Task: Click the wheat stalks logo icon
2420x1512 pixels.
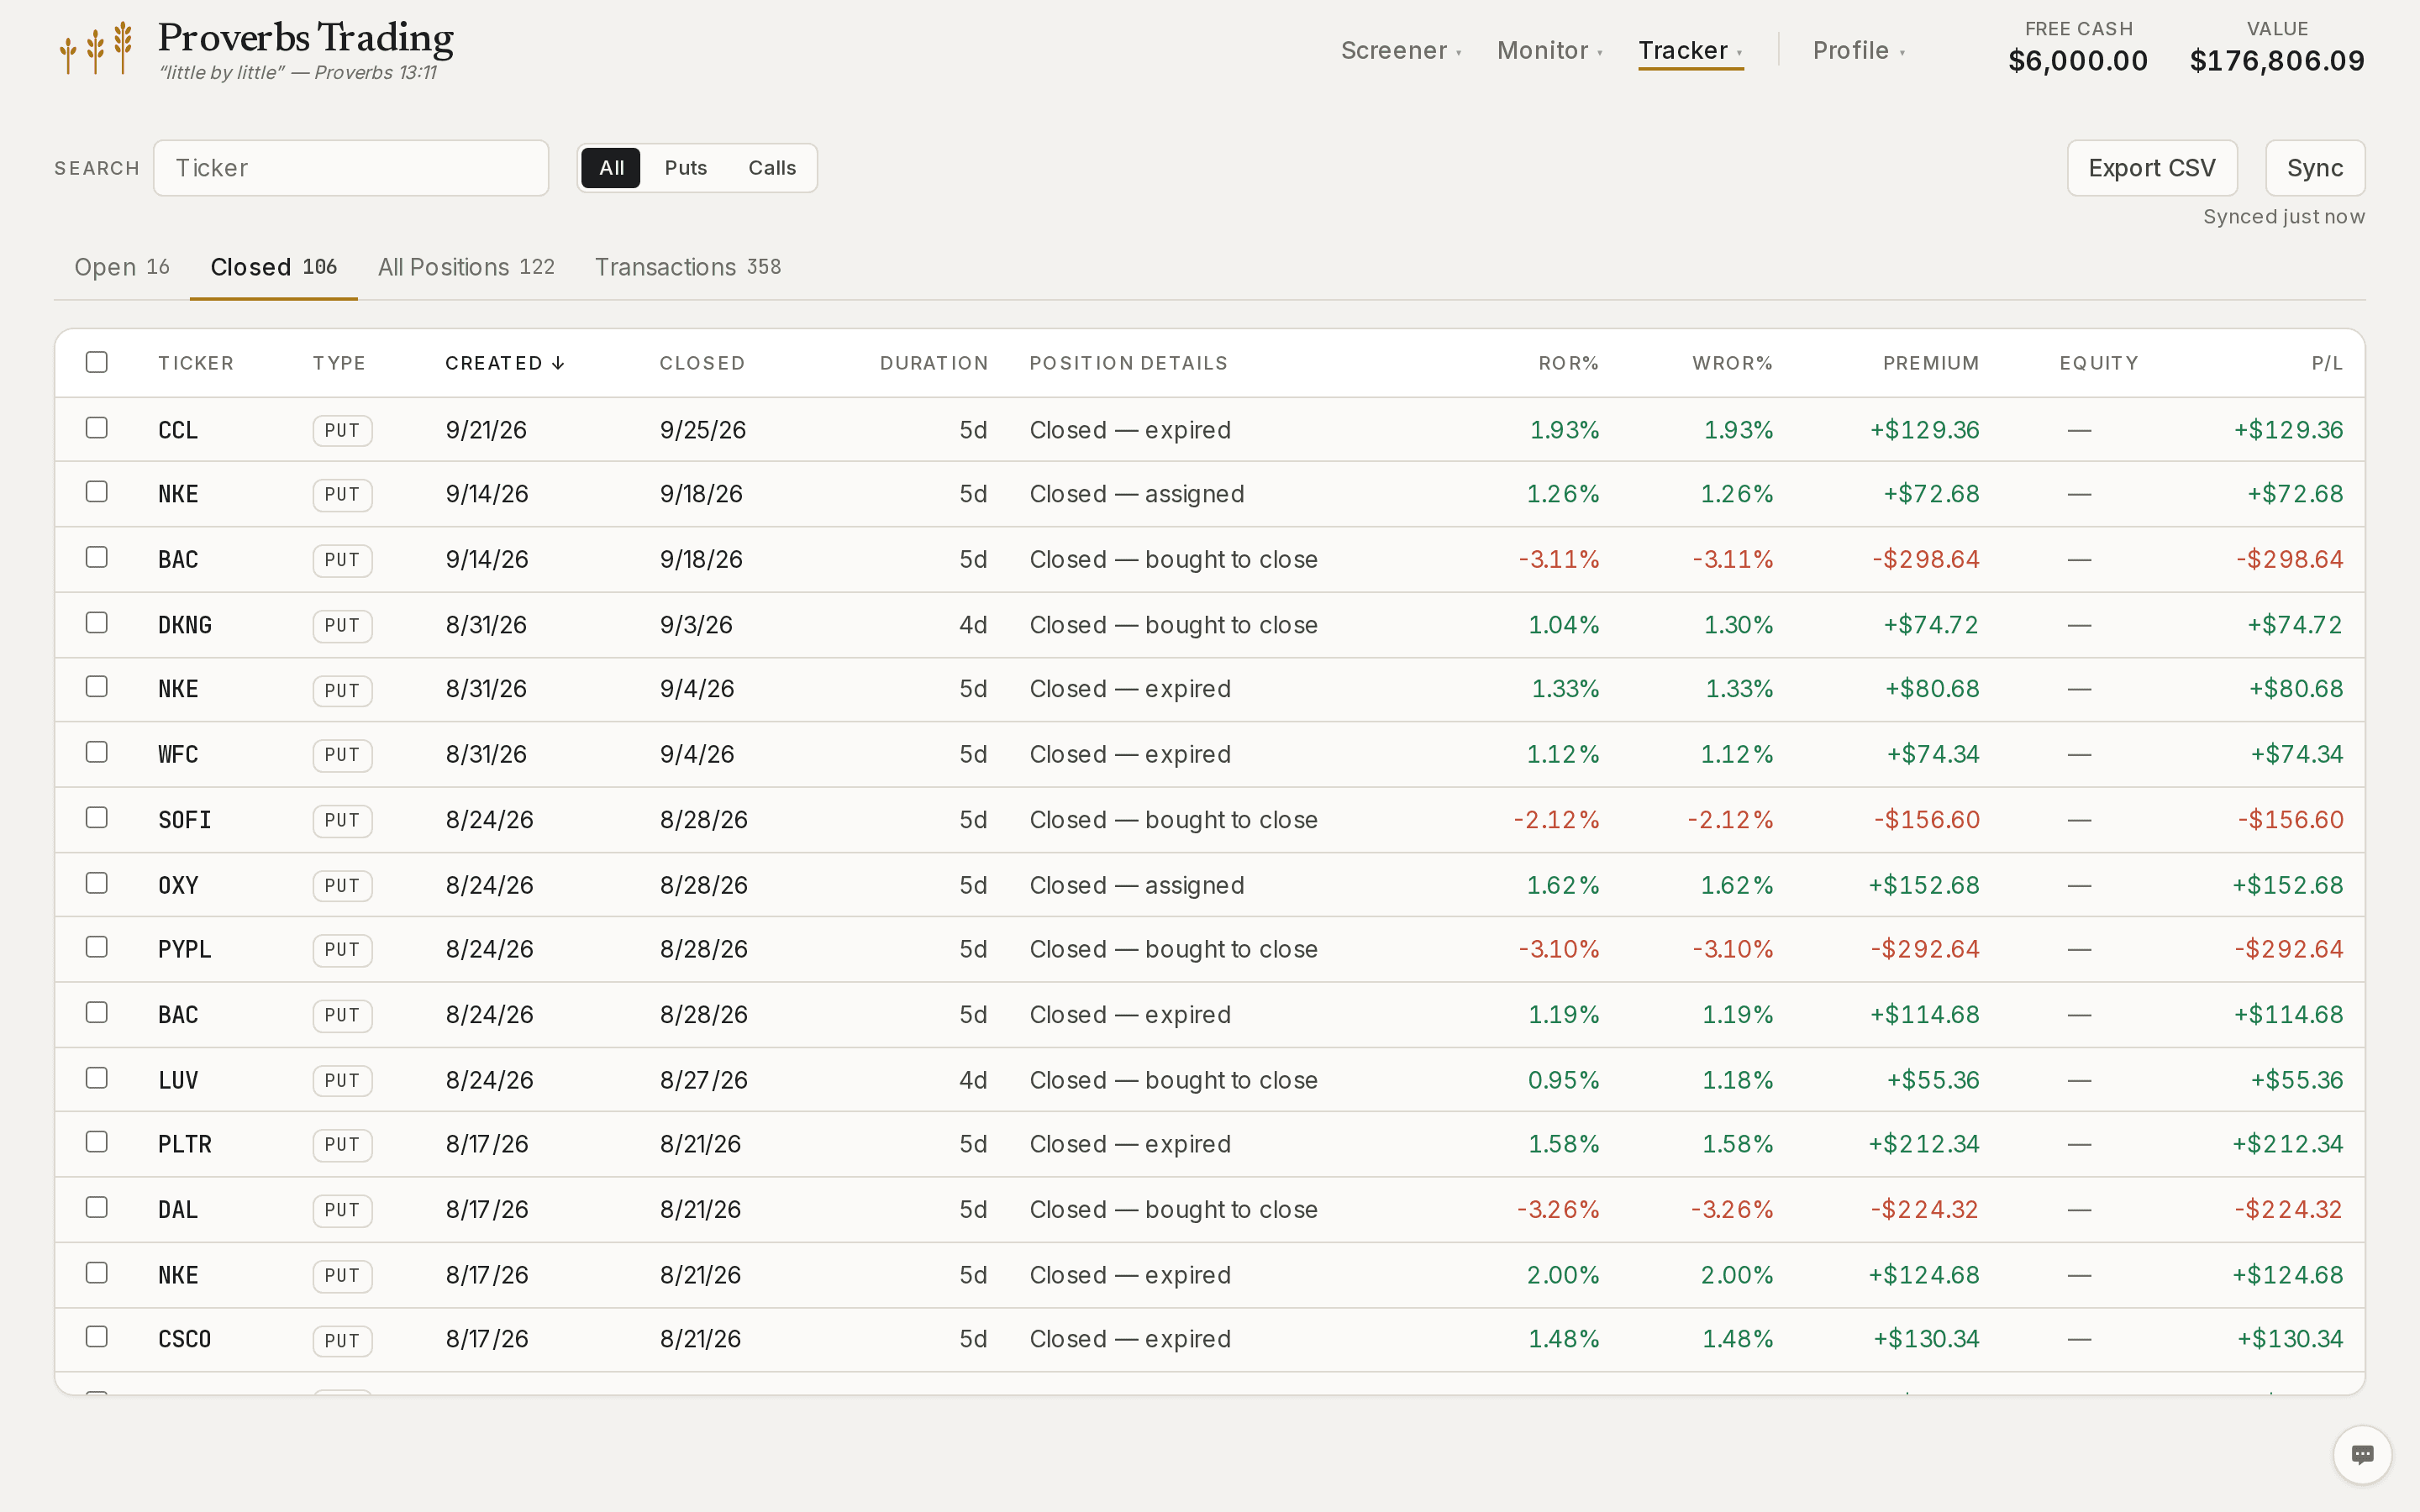Action: (x=96, y=47)
